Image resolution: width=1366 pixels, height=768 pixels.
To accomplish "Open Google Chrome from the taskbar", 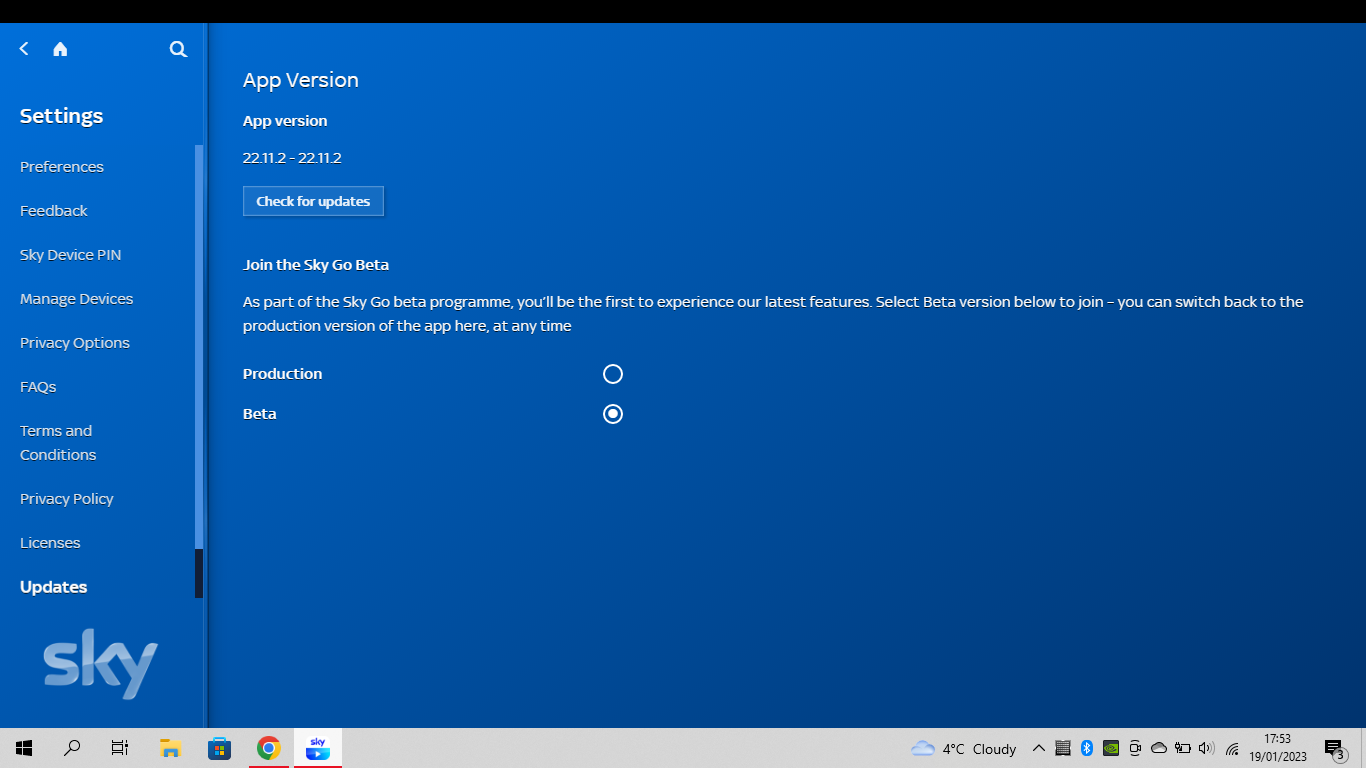I will (268, 748).
